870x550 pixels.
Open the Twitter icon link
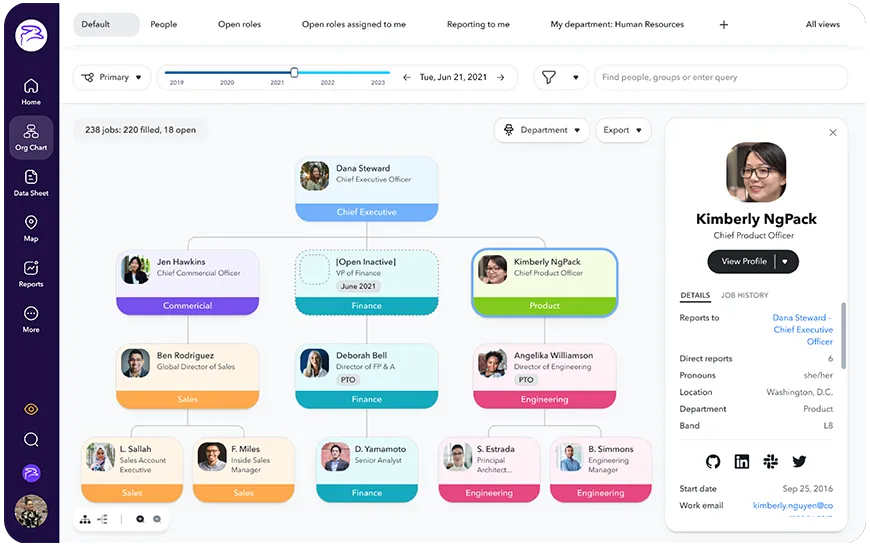799,461
